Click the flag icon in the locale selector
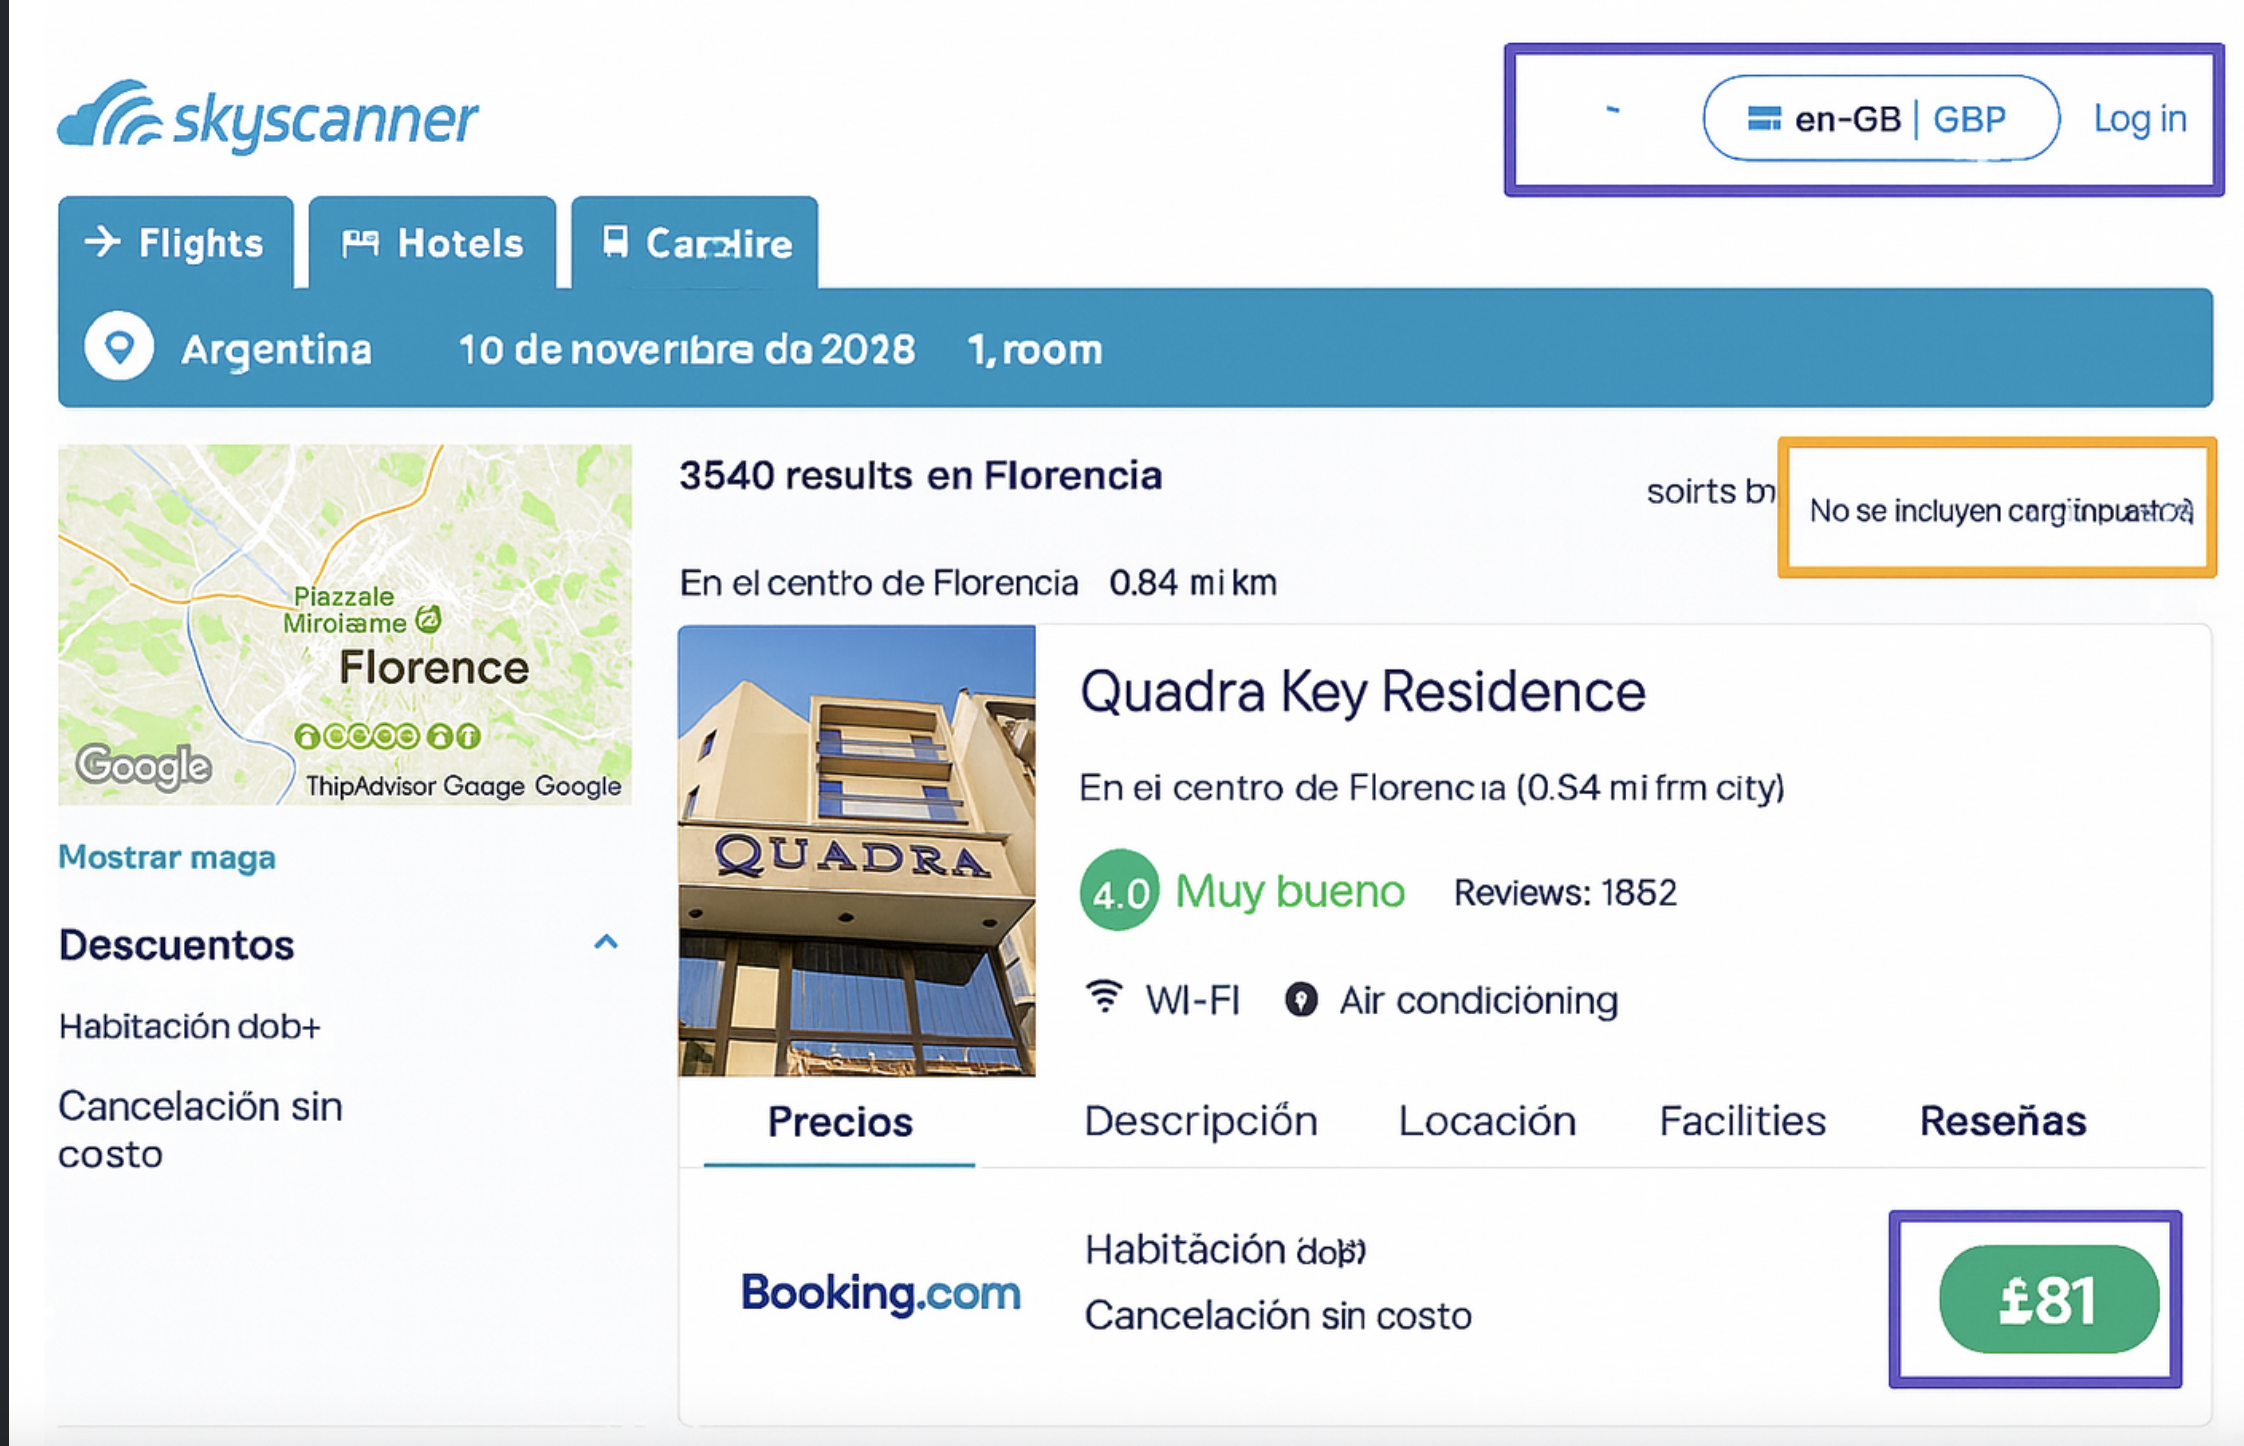The height and width of the screenshot is (1446, 2244). (x=1763, y=119)
